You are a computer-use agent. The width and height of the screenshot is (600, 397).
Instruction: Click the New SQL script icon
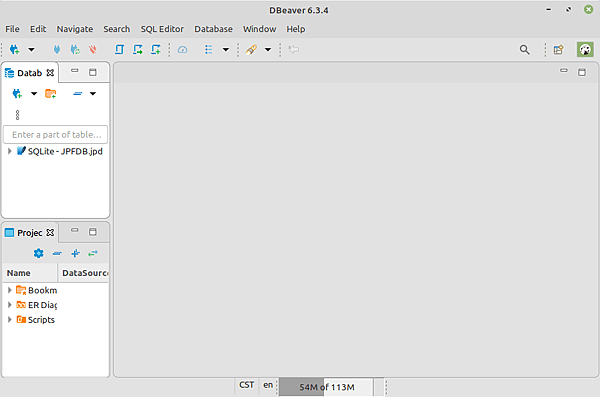(156, 49)
